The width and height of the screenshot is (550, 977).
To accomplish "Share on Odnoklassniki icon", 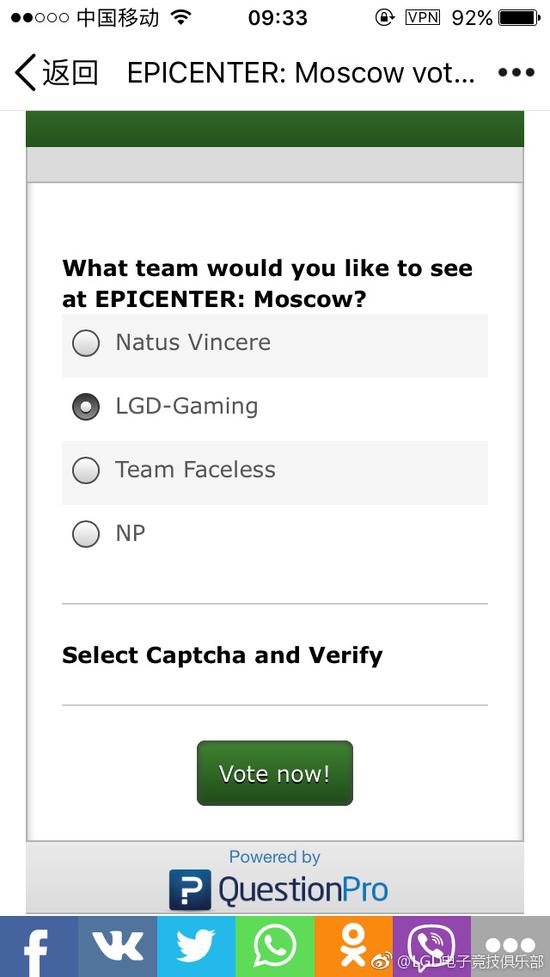I will click(x=353, y=946).
